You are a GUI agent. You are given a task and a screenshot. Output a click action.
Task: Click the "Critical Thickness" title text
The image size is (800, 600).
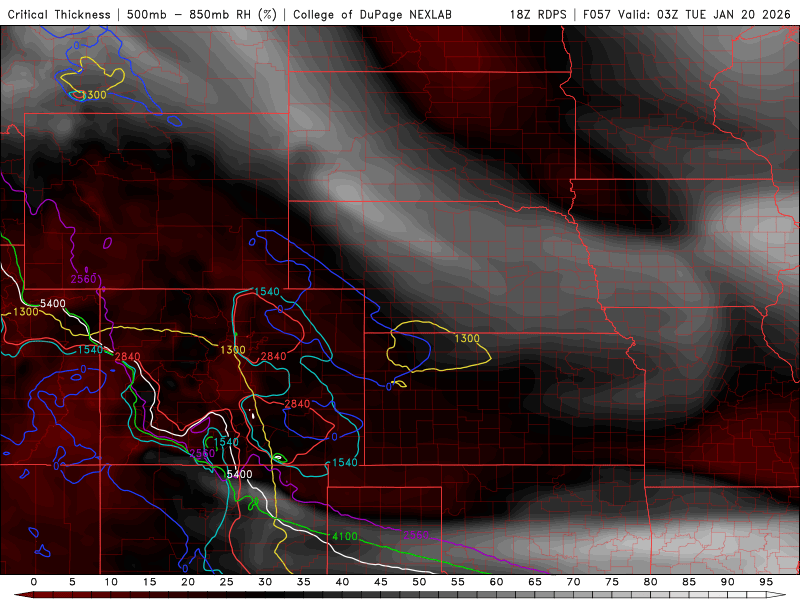[59, 14]
